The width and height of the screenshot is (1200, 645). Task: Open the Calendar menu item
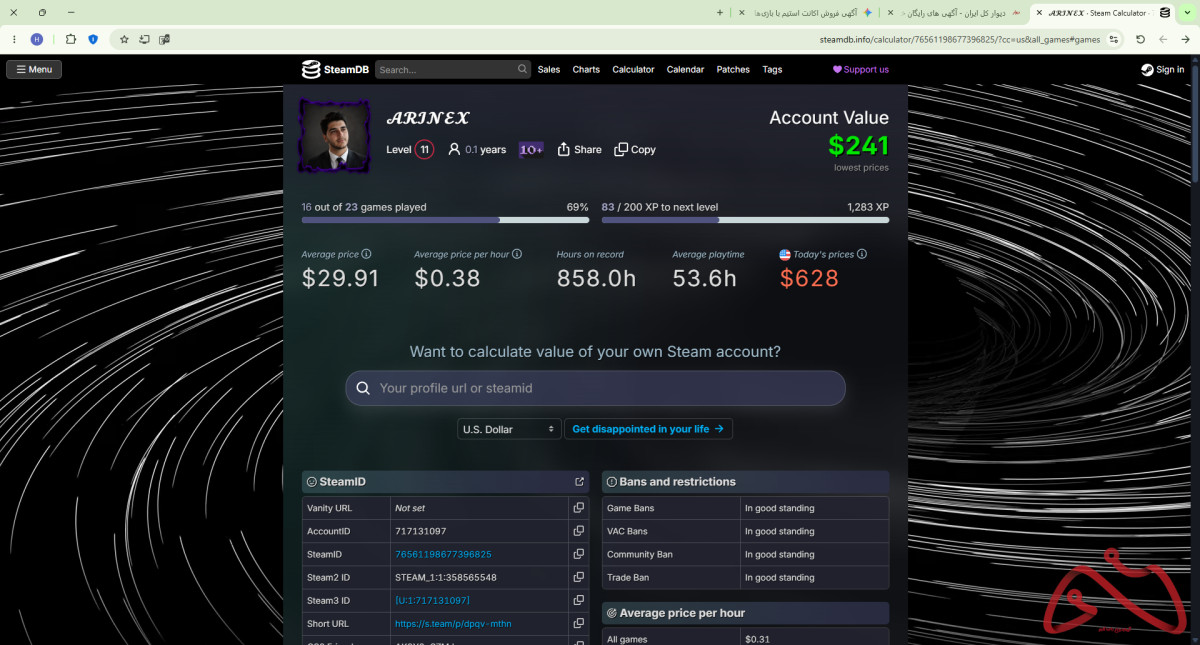coord(685,69)
